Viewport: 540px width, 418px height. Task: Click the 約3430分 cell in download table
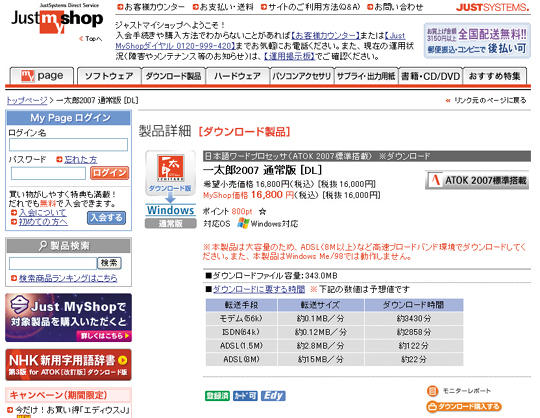click(x=414, y=318)
